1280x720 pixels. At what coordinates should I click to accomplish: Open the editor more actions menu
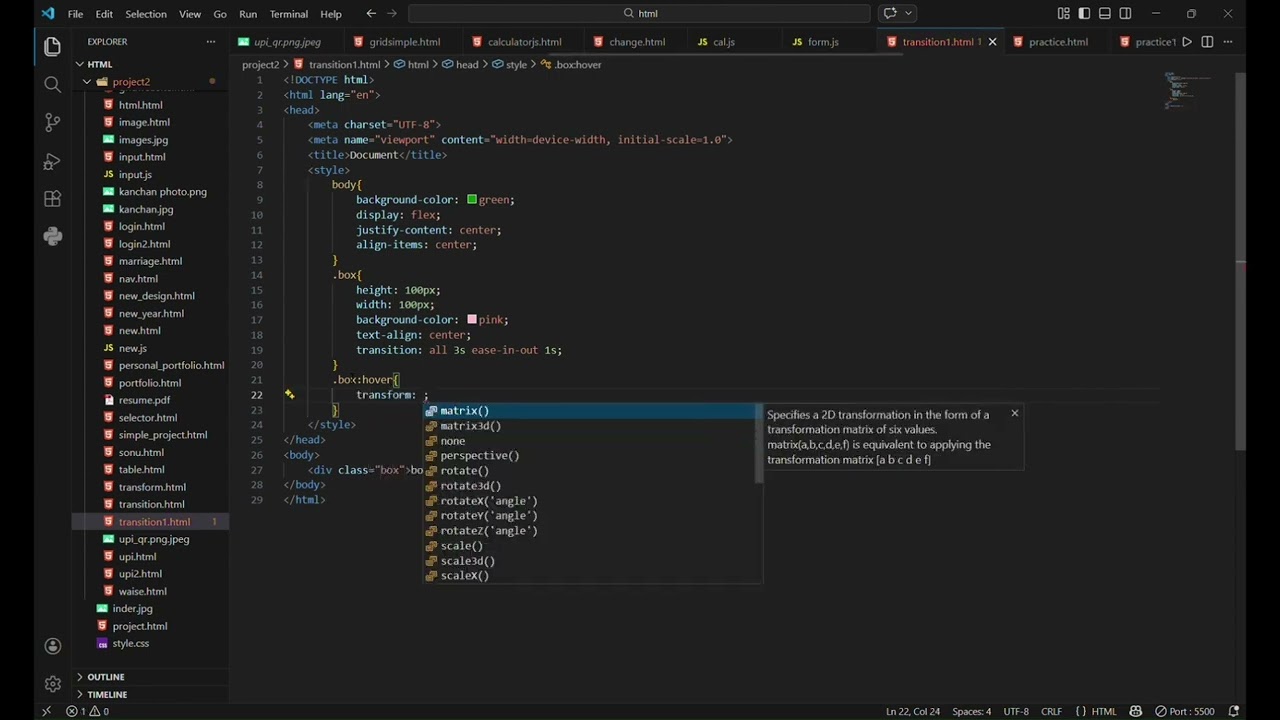pyautogui.click(x=1228, y=42)
